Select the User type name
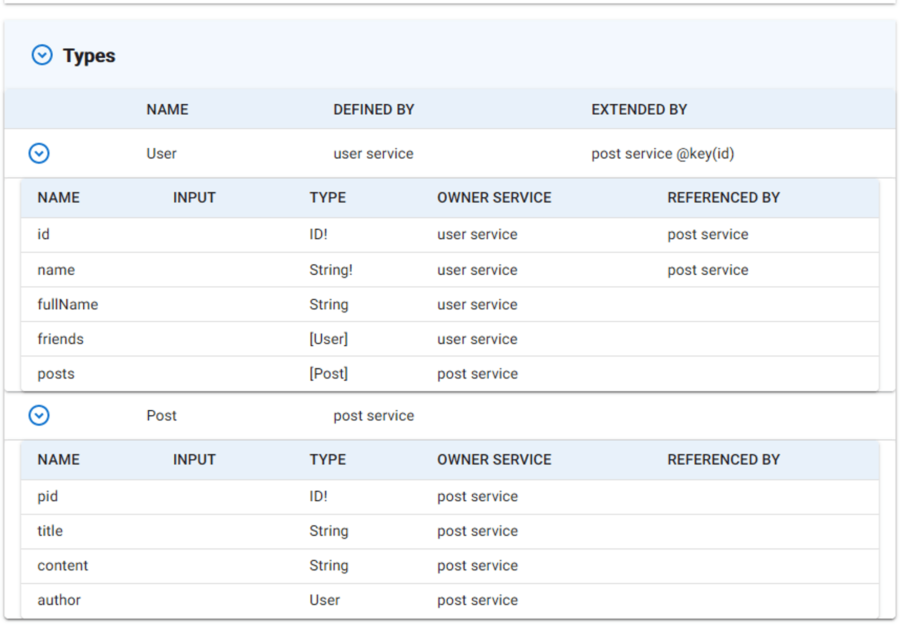The image size is (910, 630). 161,154
